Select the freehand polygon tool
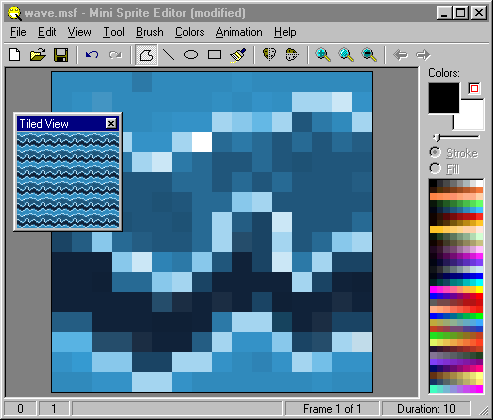493x420 pixels. tap(146, 55)
